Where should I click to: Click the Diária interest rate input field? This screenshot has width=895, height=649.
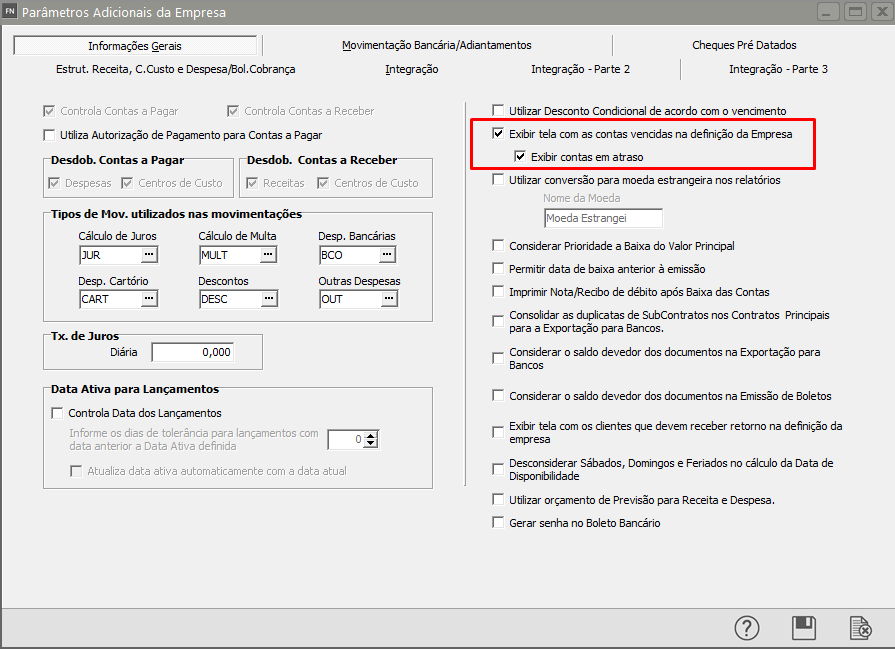tap(192, 352)
